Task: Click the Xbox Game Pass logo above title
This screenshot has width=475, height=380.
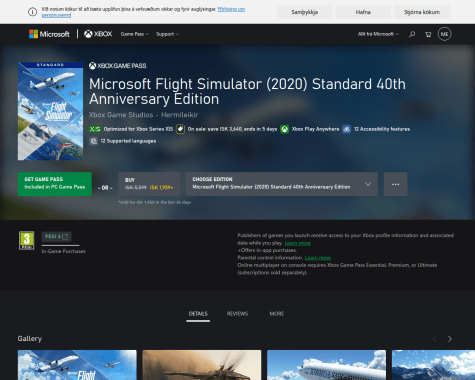Action: coord(117,66)
